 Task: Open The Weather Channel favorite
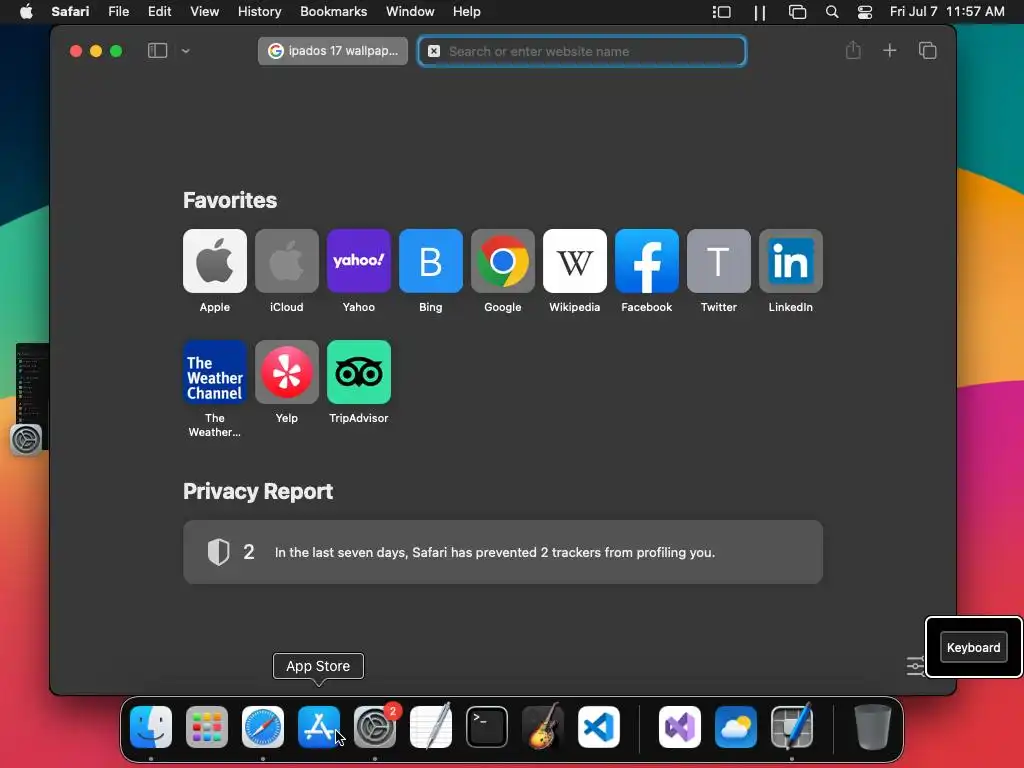pos(215,372)
